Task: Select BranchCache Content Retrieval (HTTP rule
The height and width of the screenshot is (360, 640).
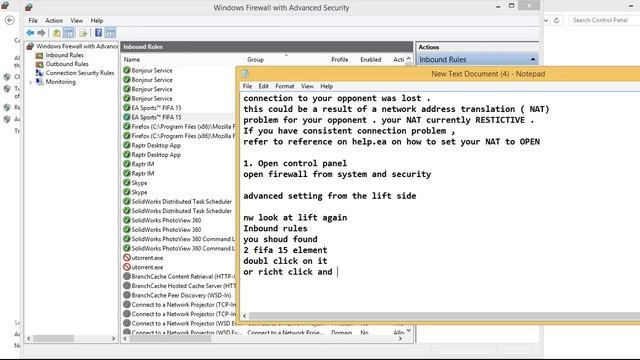Action: tap(184, 276)
